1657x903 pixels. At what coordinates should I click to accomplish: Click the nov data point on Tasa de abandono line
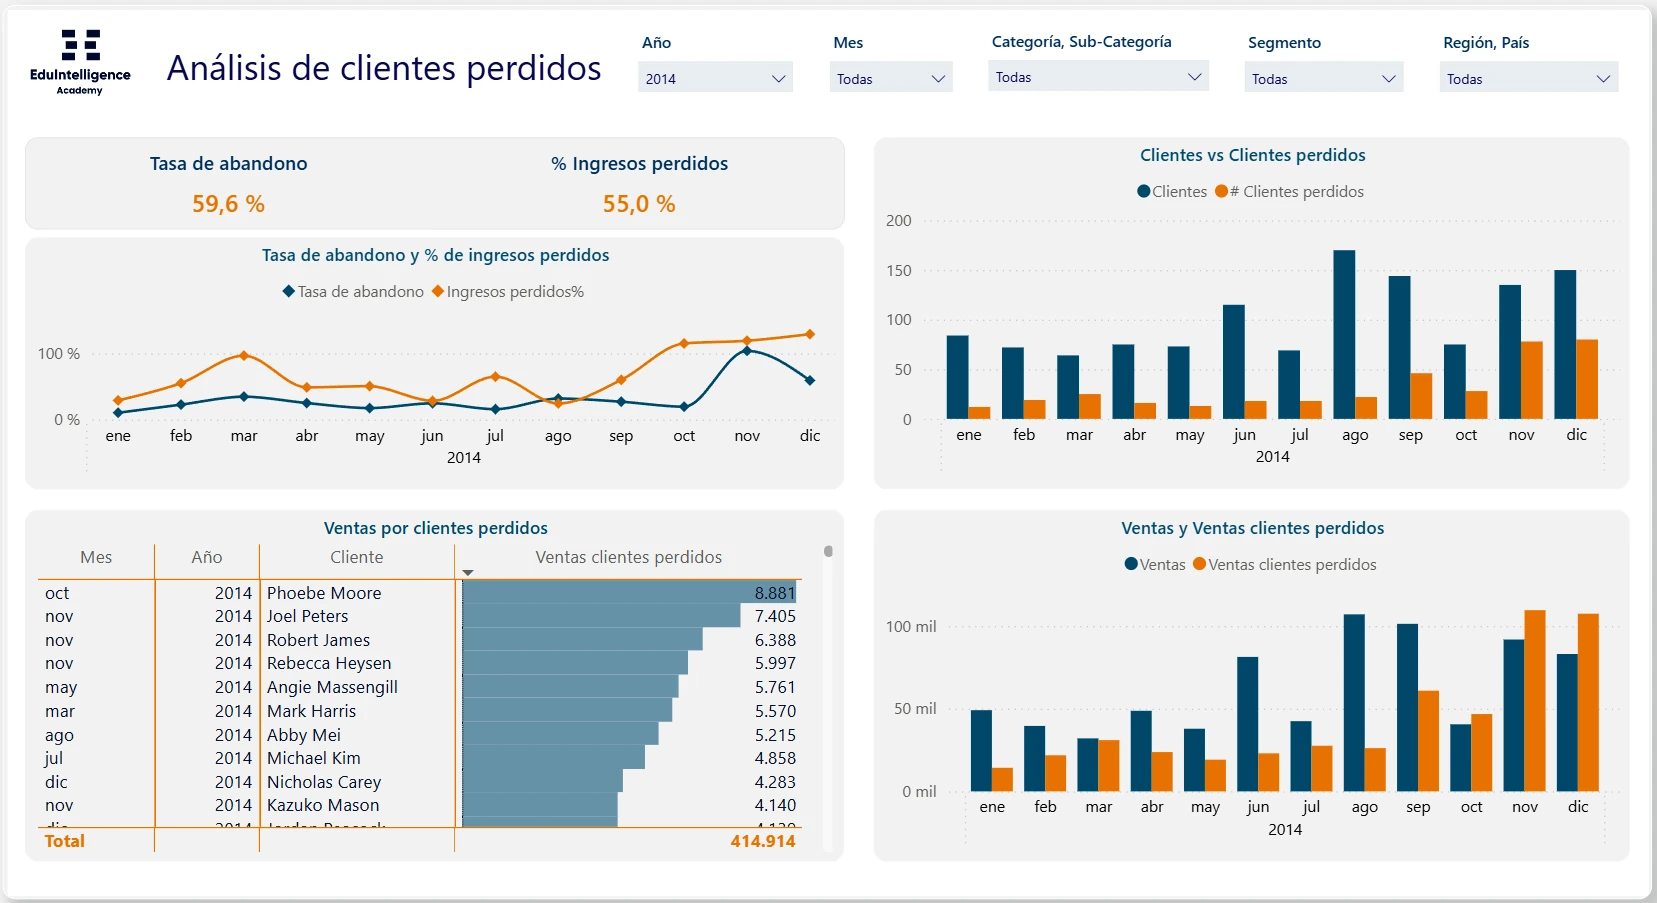(747, 351)
